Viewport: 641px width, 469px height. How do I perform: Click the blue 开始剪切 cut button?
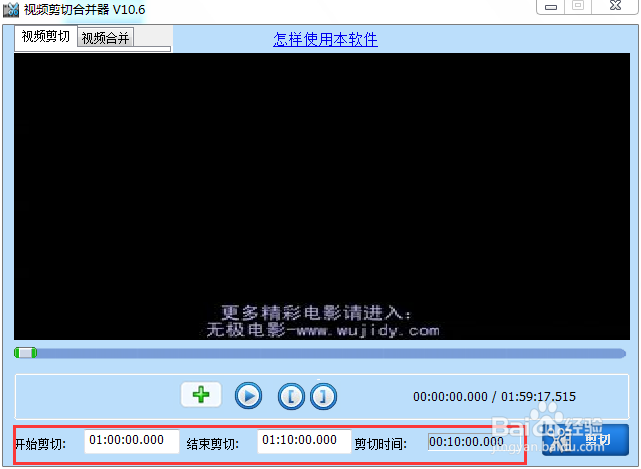tap(585, 440)
